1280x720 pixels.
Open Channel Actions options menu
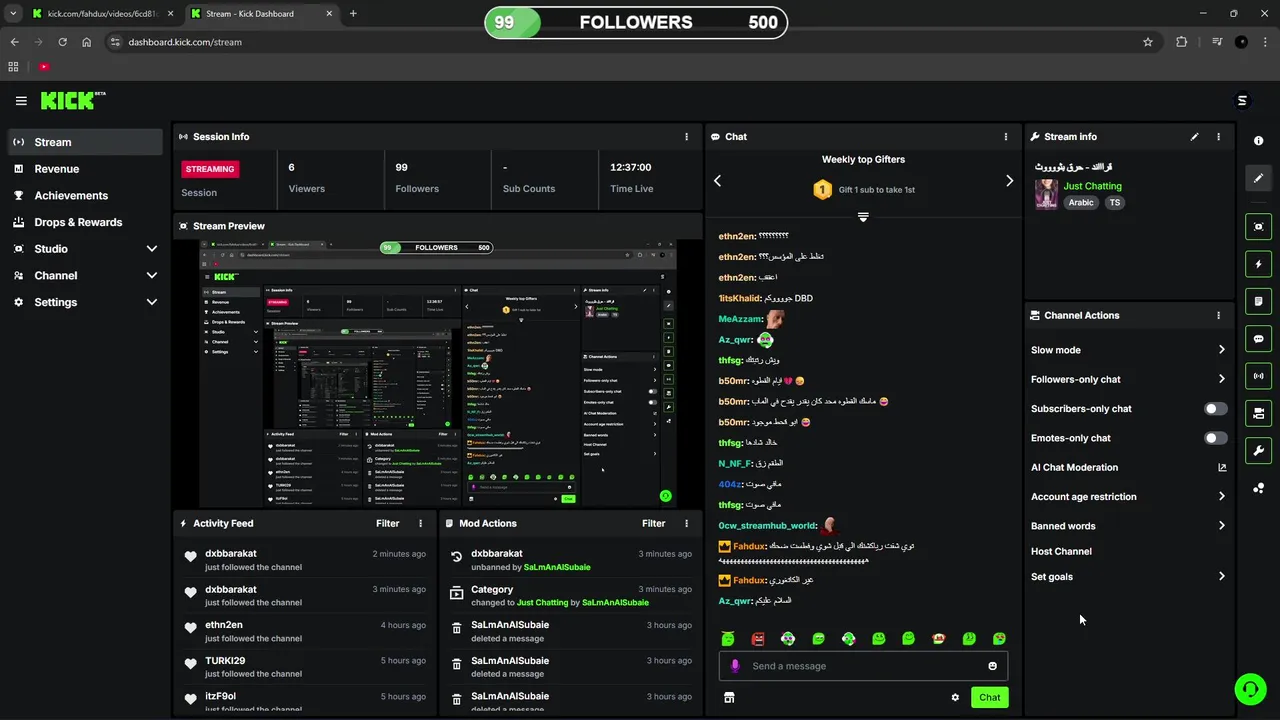point(1218,315)
